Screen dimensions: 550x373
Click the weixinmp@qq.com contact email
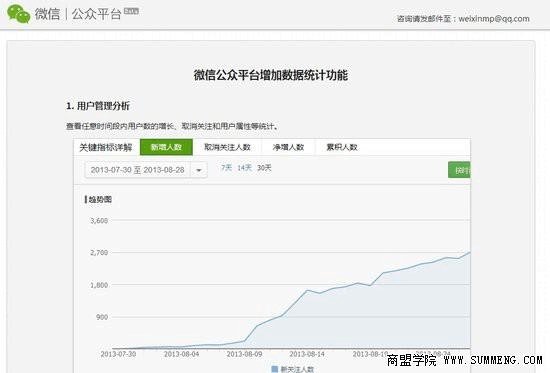coord(494,19)
